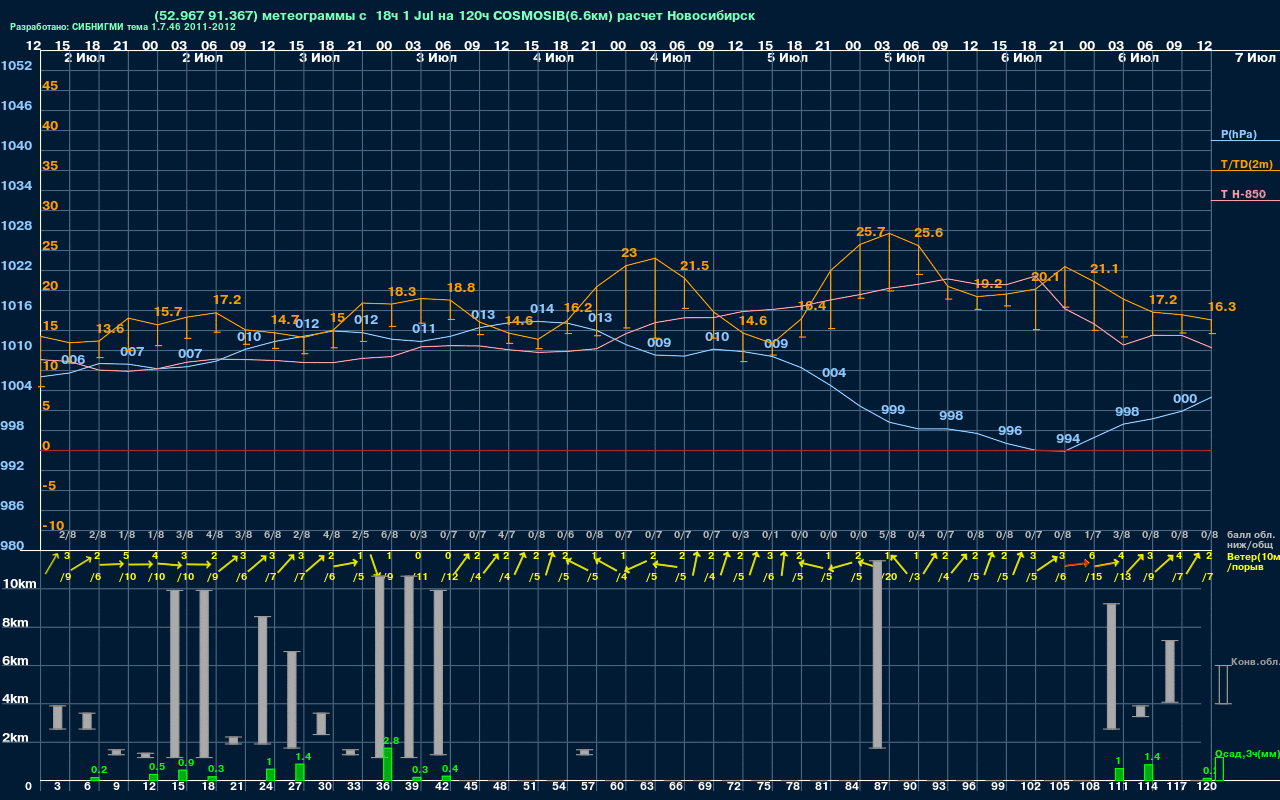Image resolution: width=1280 pixels, height=800 pixels.
Task: Click the 25.7 temperature peak label
Action: click(x=871, y=232)
